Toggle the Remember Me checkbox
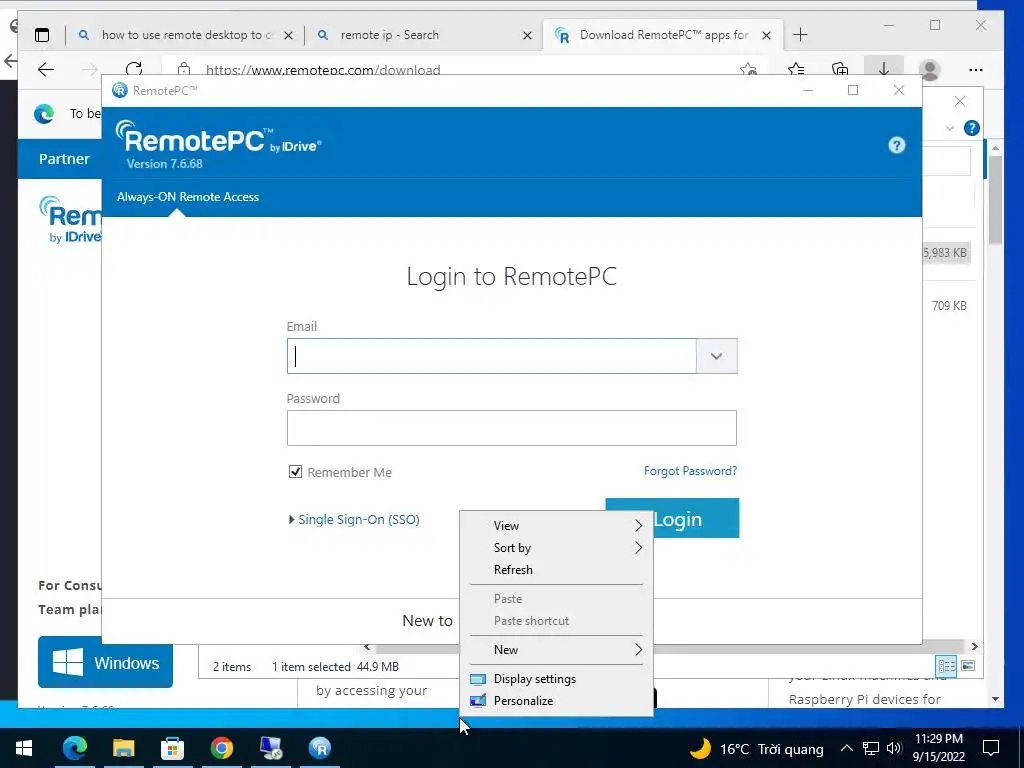The image size is (1024, 768). coord(295,472)
